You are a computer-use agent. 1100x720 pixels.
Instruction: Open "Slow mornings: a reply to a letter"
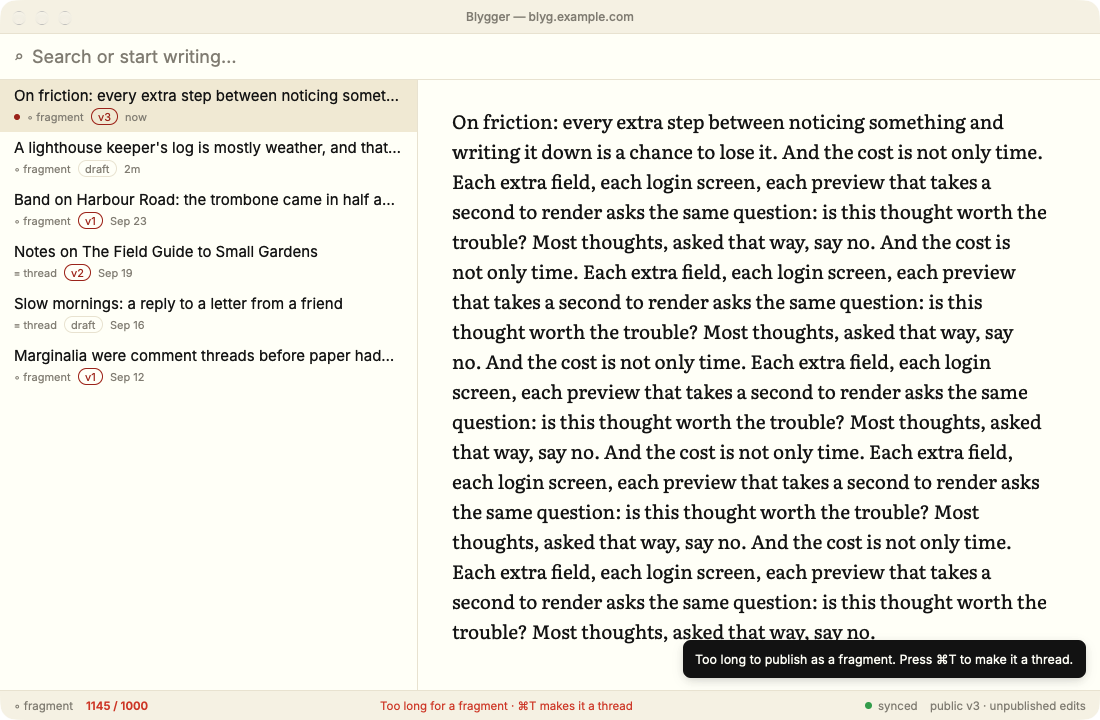click(x=208, y=314)
